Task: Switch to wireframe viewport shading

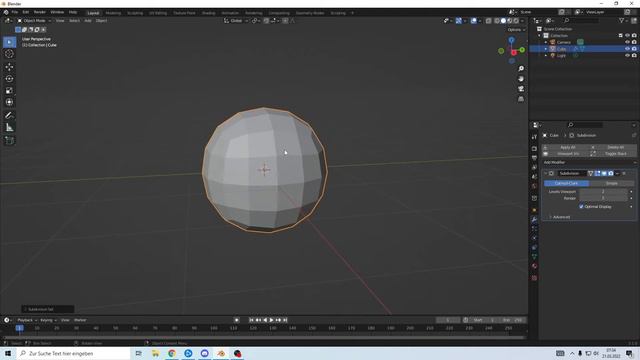Action: pyautogui.click(x=497, y=21)
